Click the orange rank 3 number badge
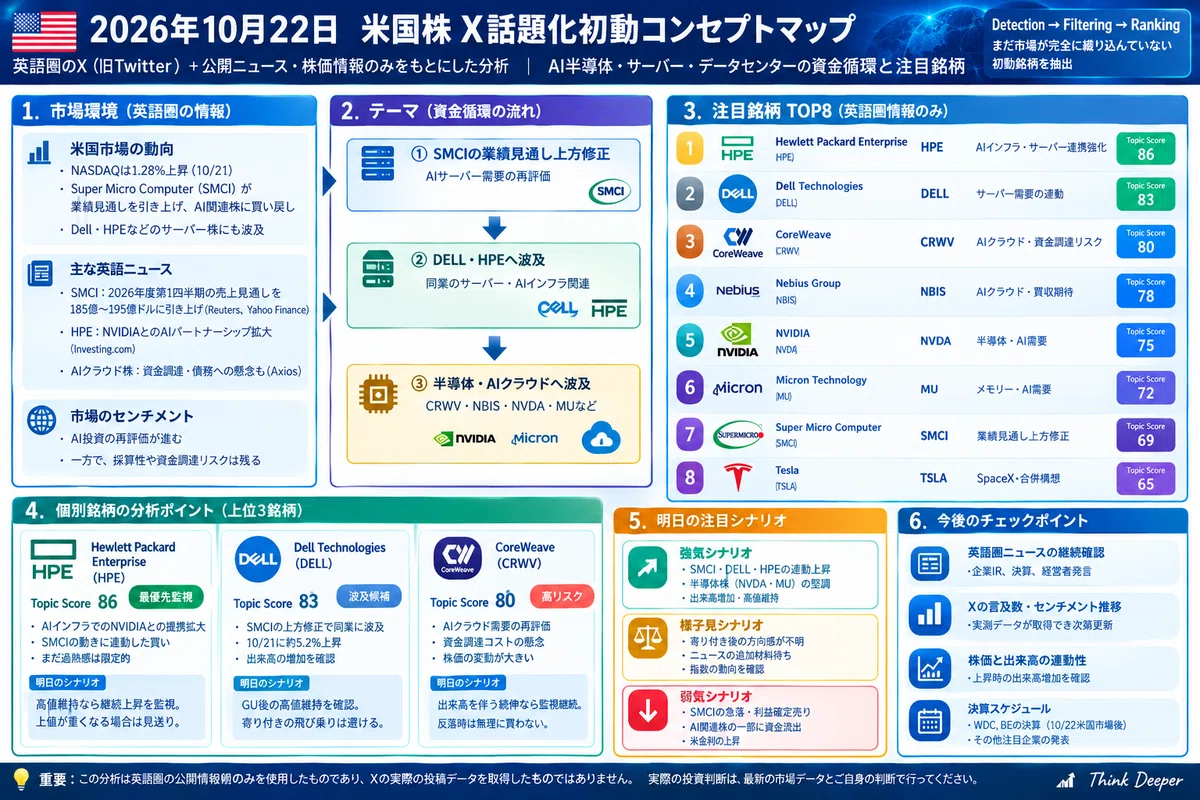This screenshot has height=800, width=1200. pyautogui.click(x=690, y=241)
